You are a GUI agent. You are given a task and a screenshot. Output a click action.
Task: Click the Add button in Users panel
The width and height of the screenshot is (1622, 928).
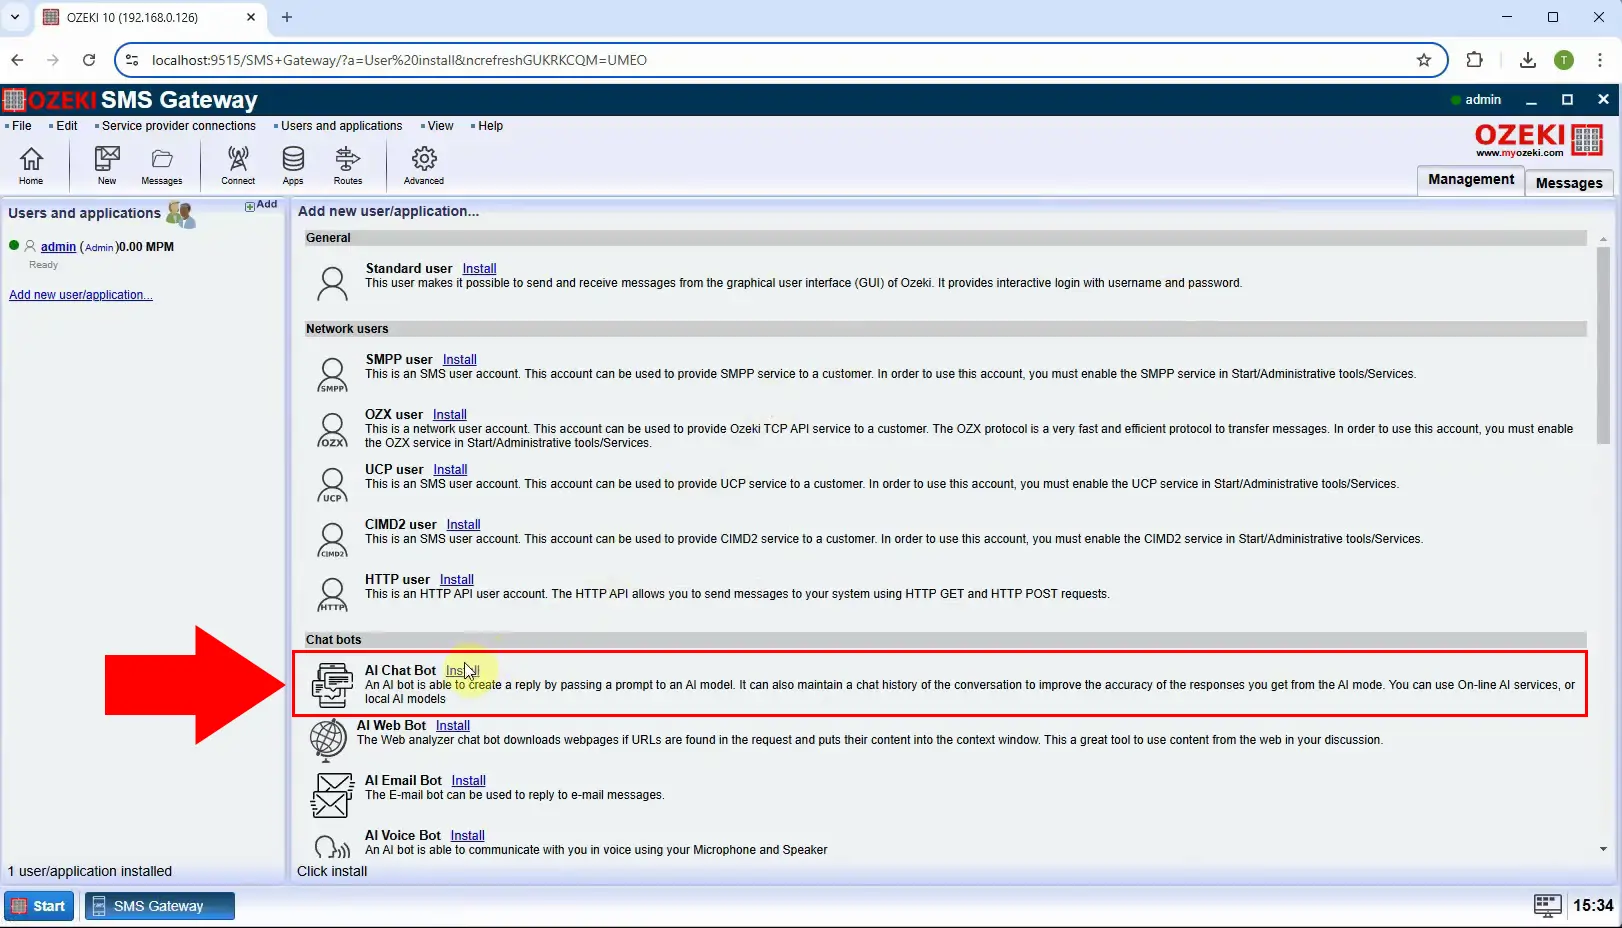(261, 205)
